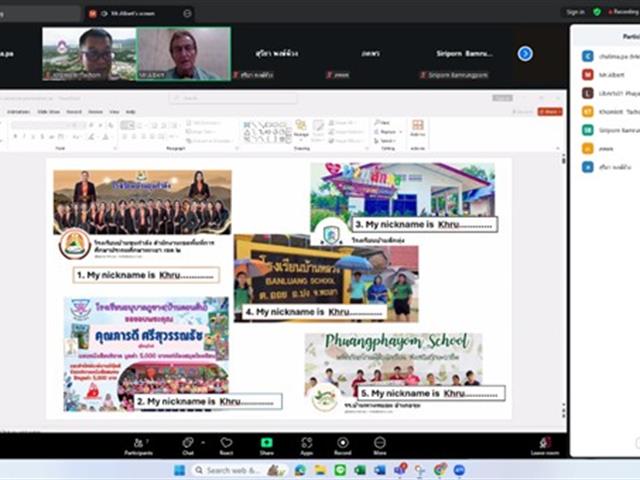Viewport: 640px width, 480px height.
Task: Select the Mr.Albert video thumbnail
Action: pos(183,53)
